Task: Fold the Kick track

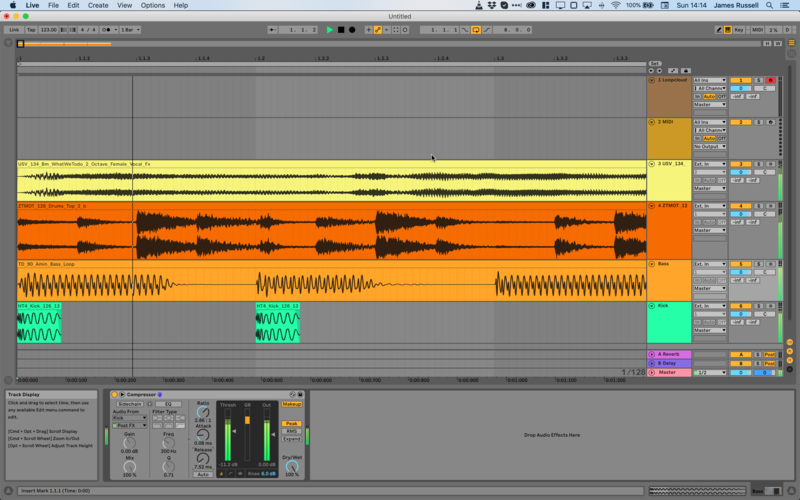Action: tap(652, 306)
